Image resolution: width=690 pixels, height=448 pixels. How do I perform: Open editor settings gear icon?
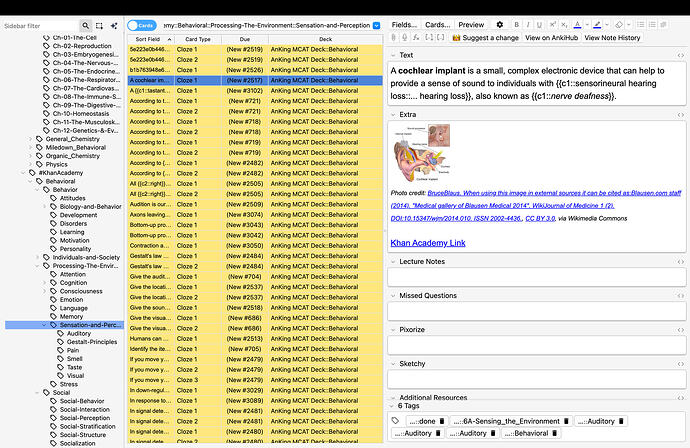[x=499, y=25]
